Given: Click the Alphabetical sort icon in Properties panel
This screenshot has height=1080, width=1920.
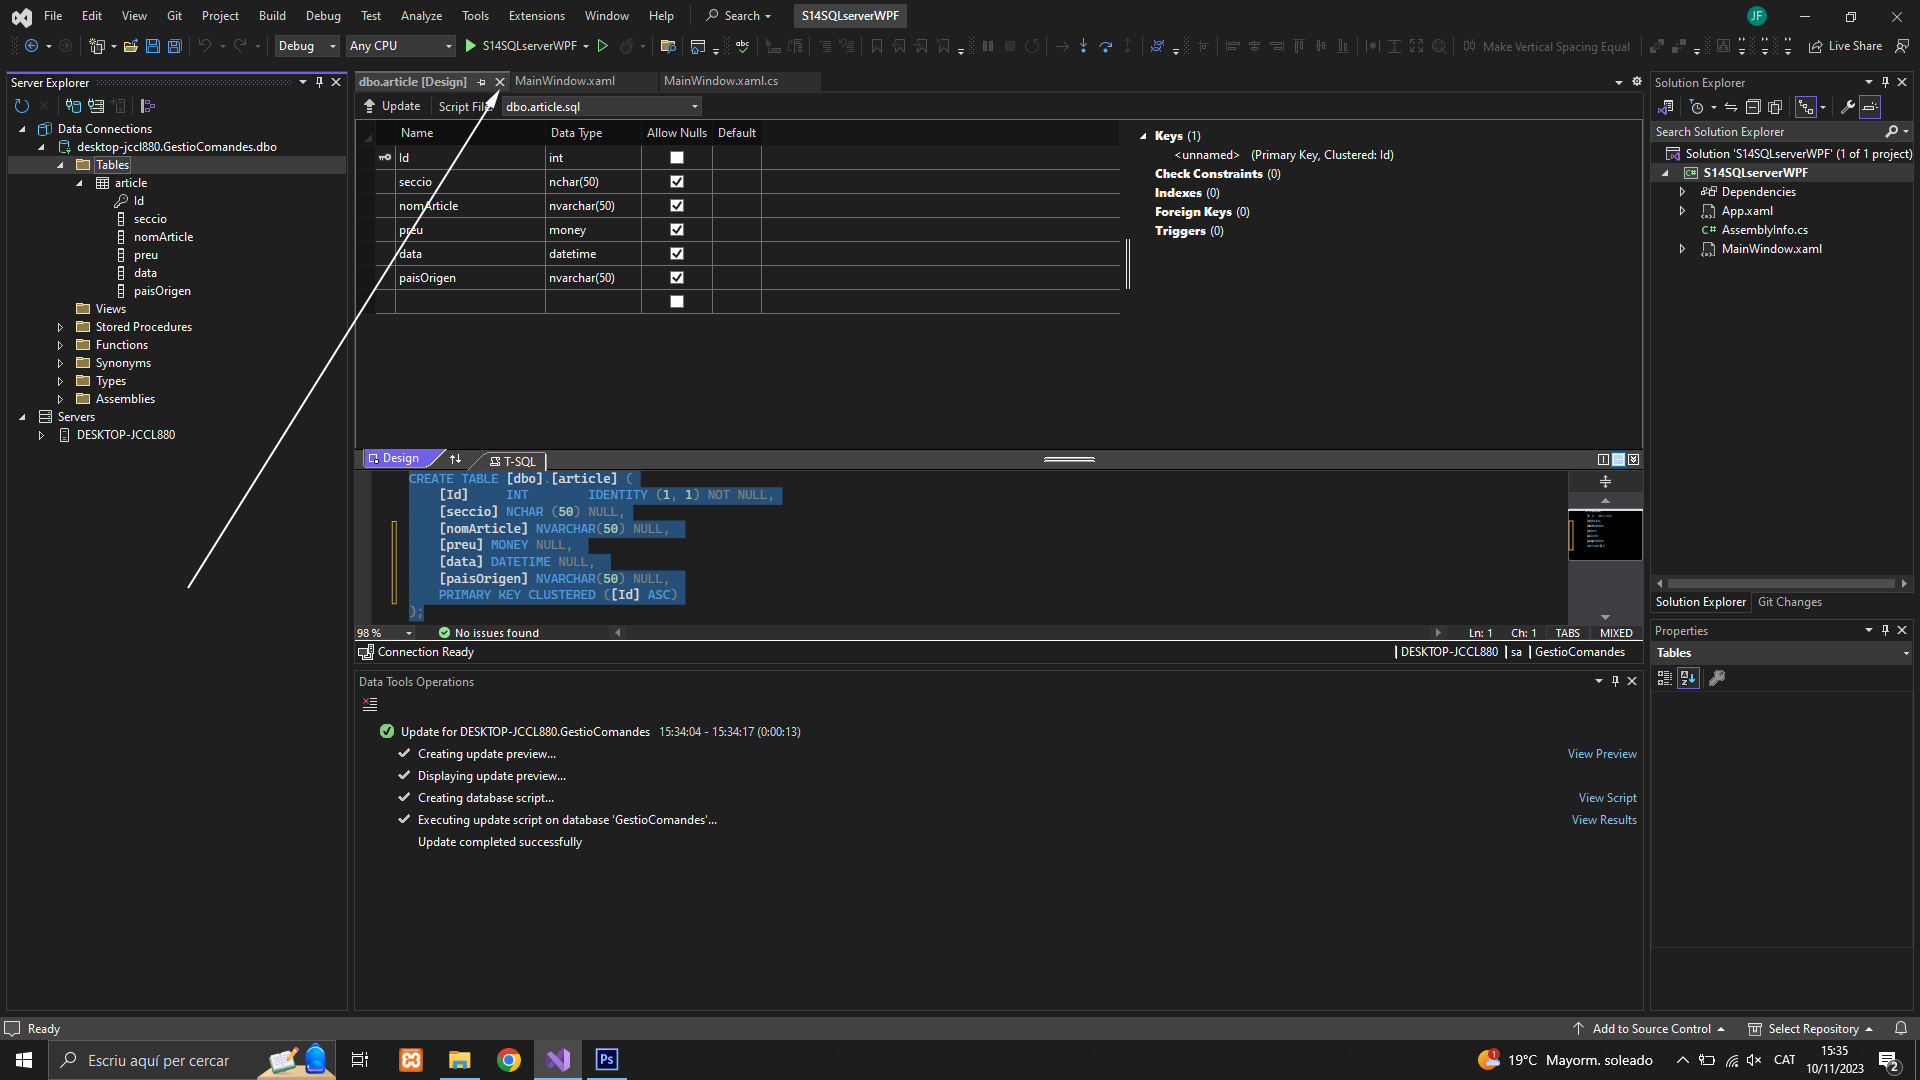Looking at the screenshot, I should click(1688, 678).
